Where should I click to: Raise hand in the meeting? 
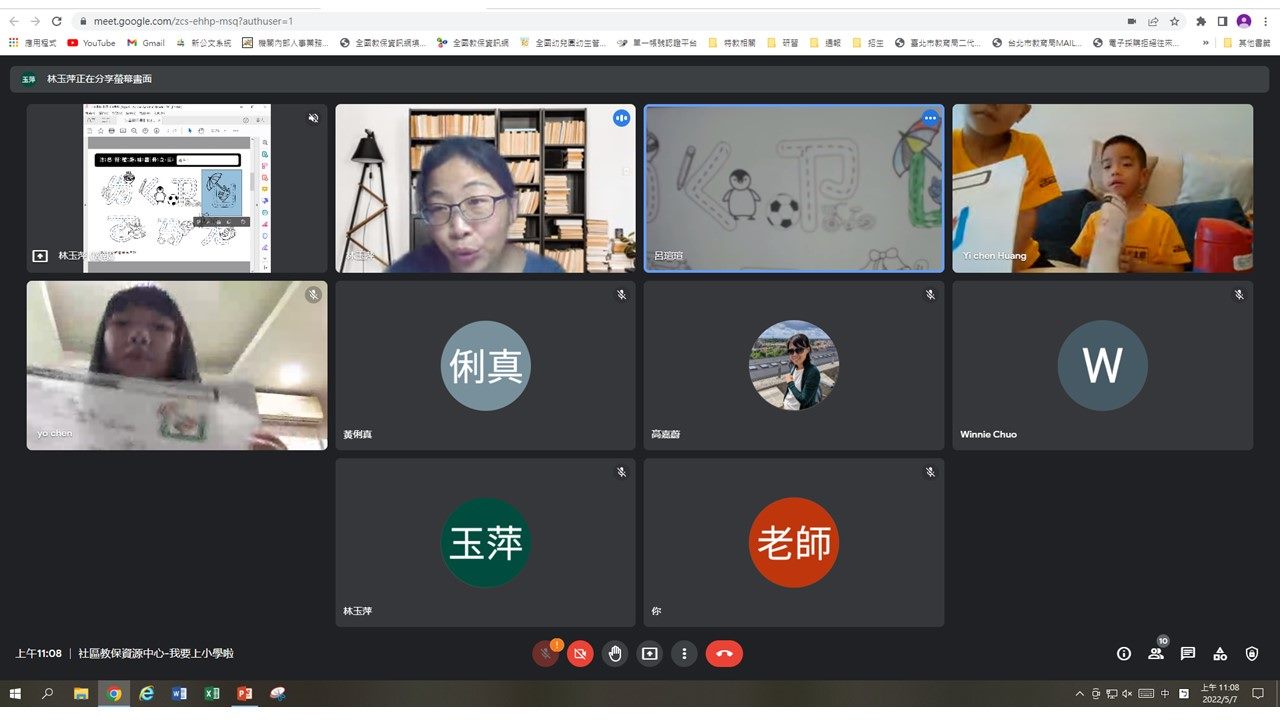[x=615, y=654]
